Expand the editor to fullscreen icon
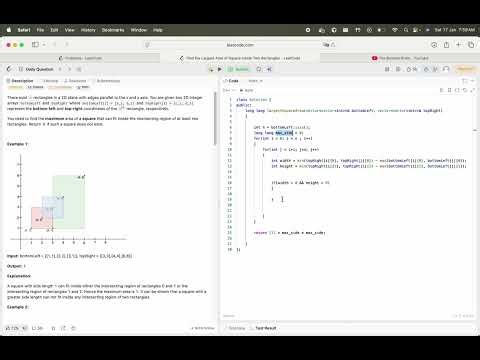 coord(473,90)
